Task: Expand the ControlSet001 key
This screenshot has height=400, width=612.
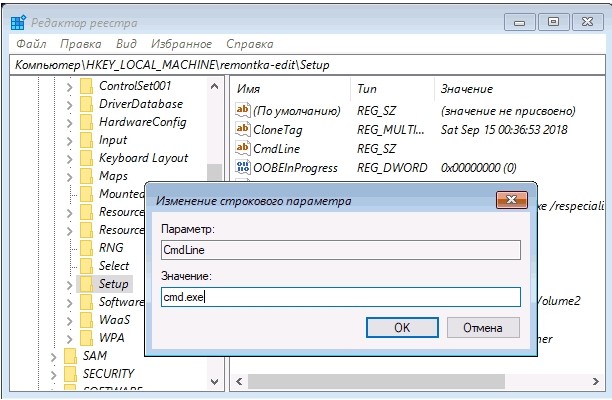Action: pyautogui.click(x=69, y=87)
